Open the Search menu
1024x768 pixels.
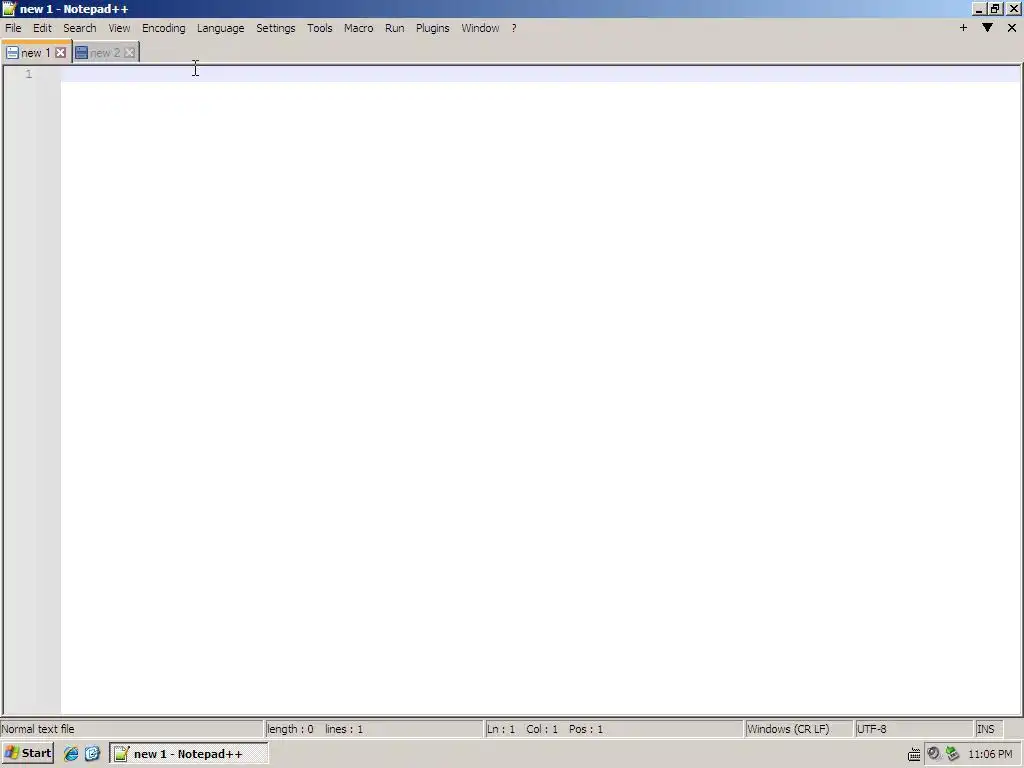[80, 28]
